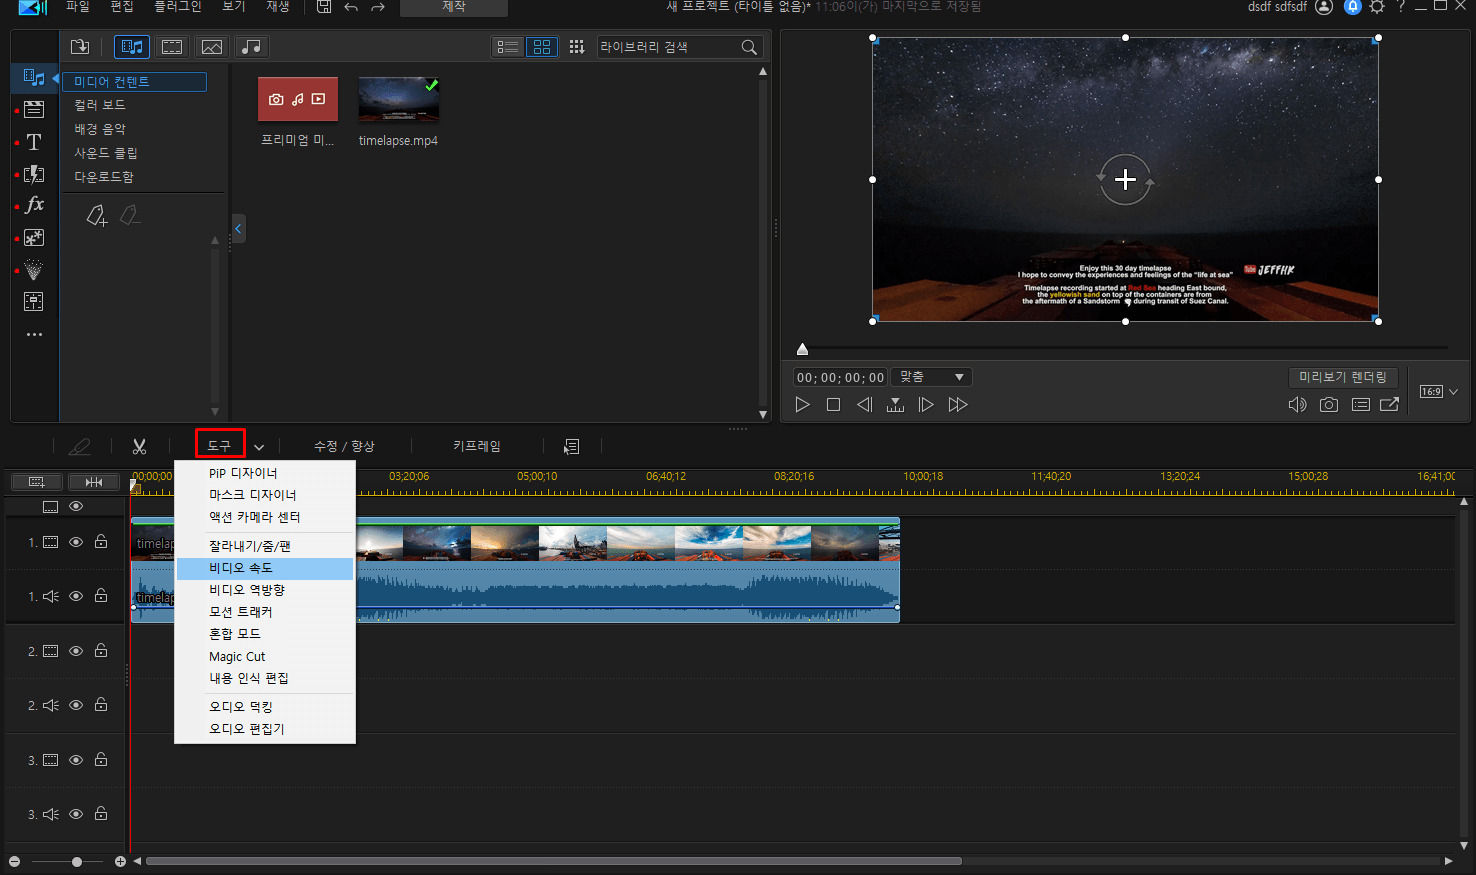Toggle visibility of audio track 3
1476x875 pixels.
coord(76,814)
